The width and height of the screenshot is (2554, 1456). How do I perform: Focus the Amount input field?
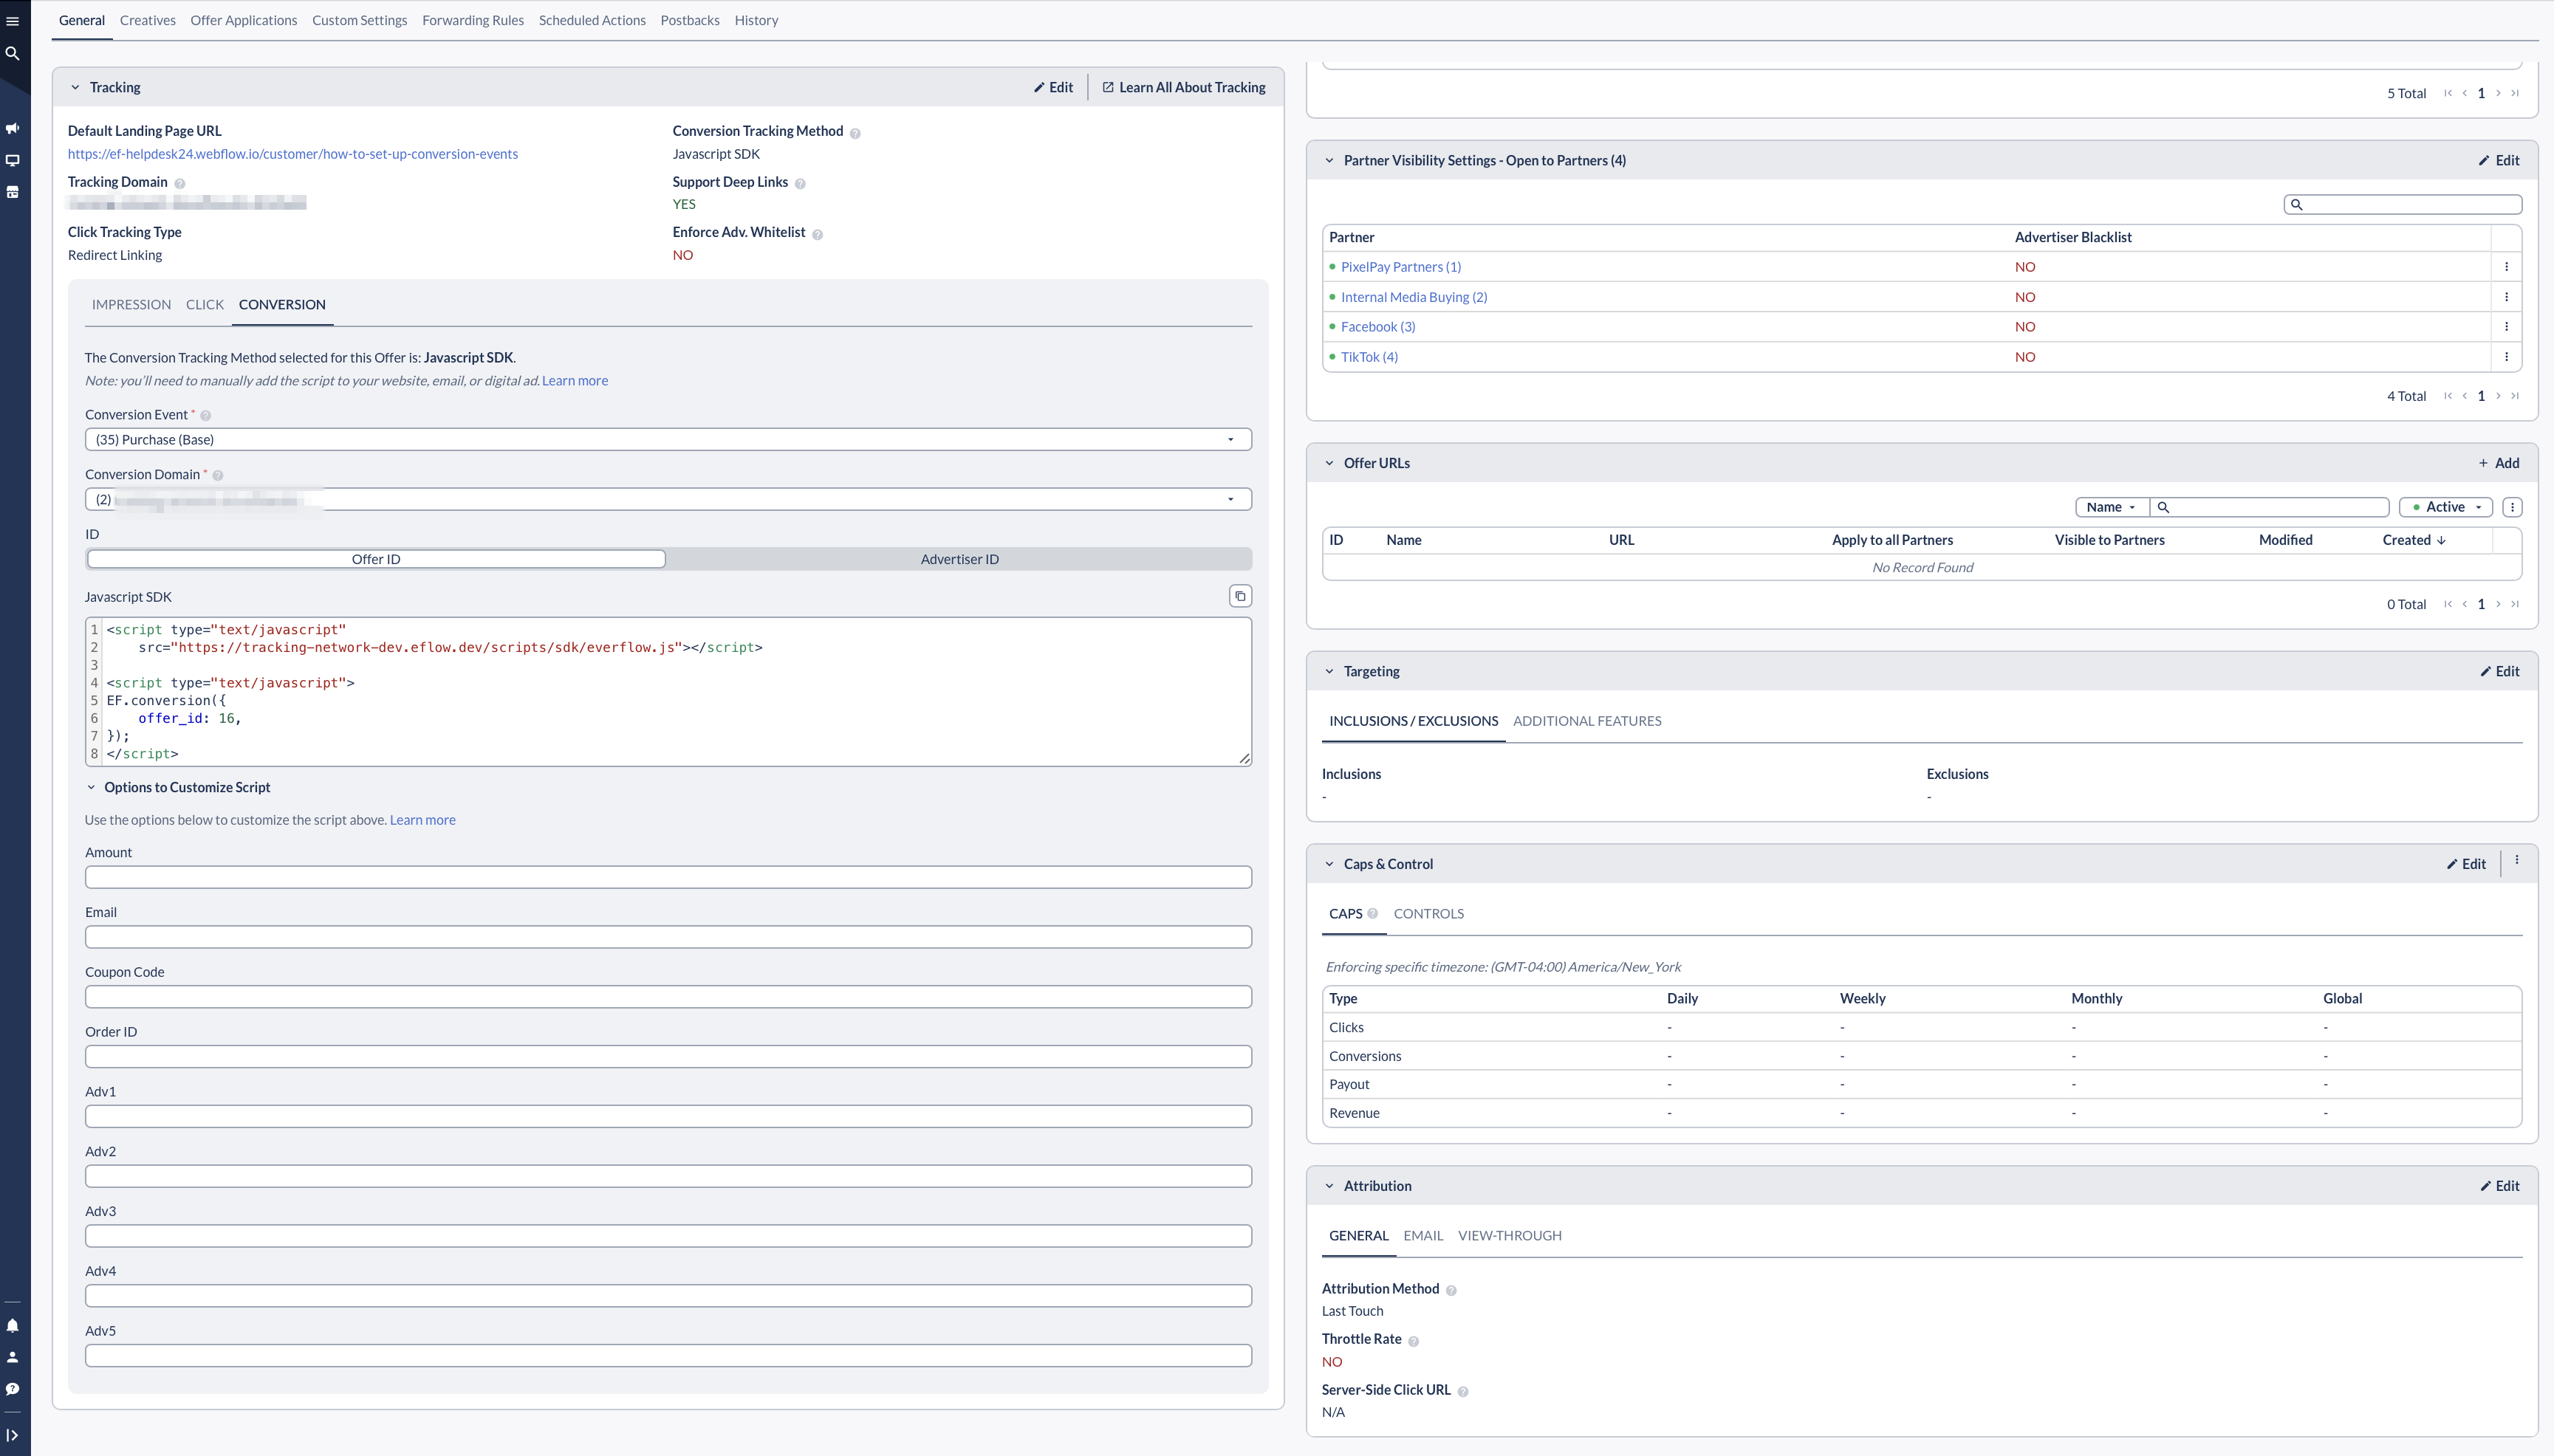point(668,877)
